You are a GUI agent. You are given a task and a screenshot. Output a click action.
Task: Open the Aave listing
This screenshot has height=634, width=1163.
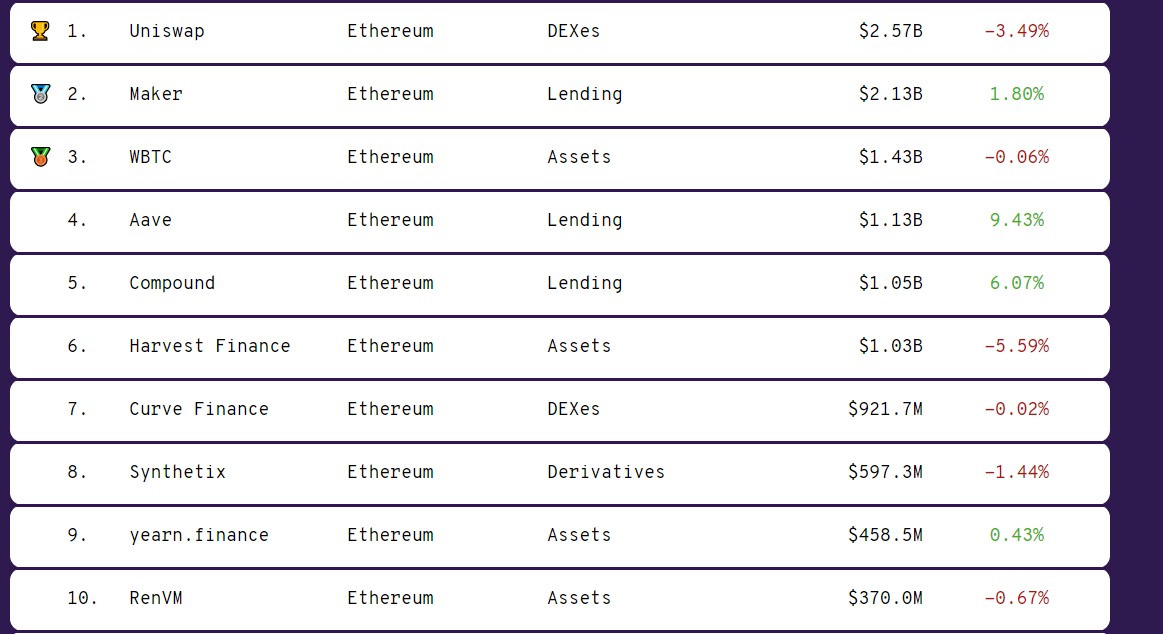click(x=151, y=219)
